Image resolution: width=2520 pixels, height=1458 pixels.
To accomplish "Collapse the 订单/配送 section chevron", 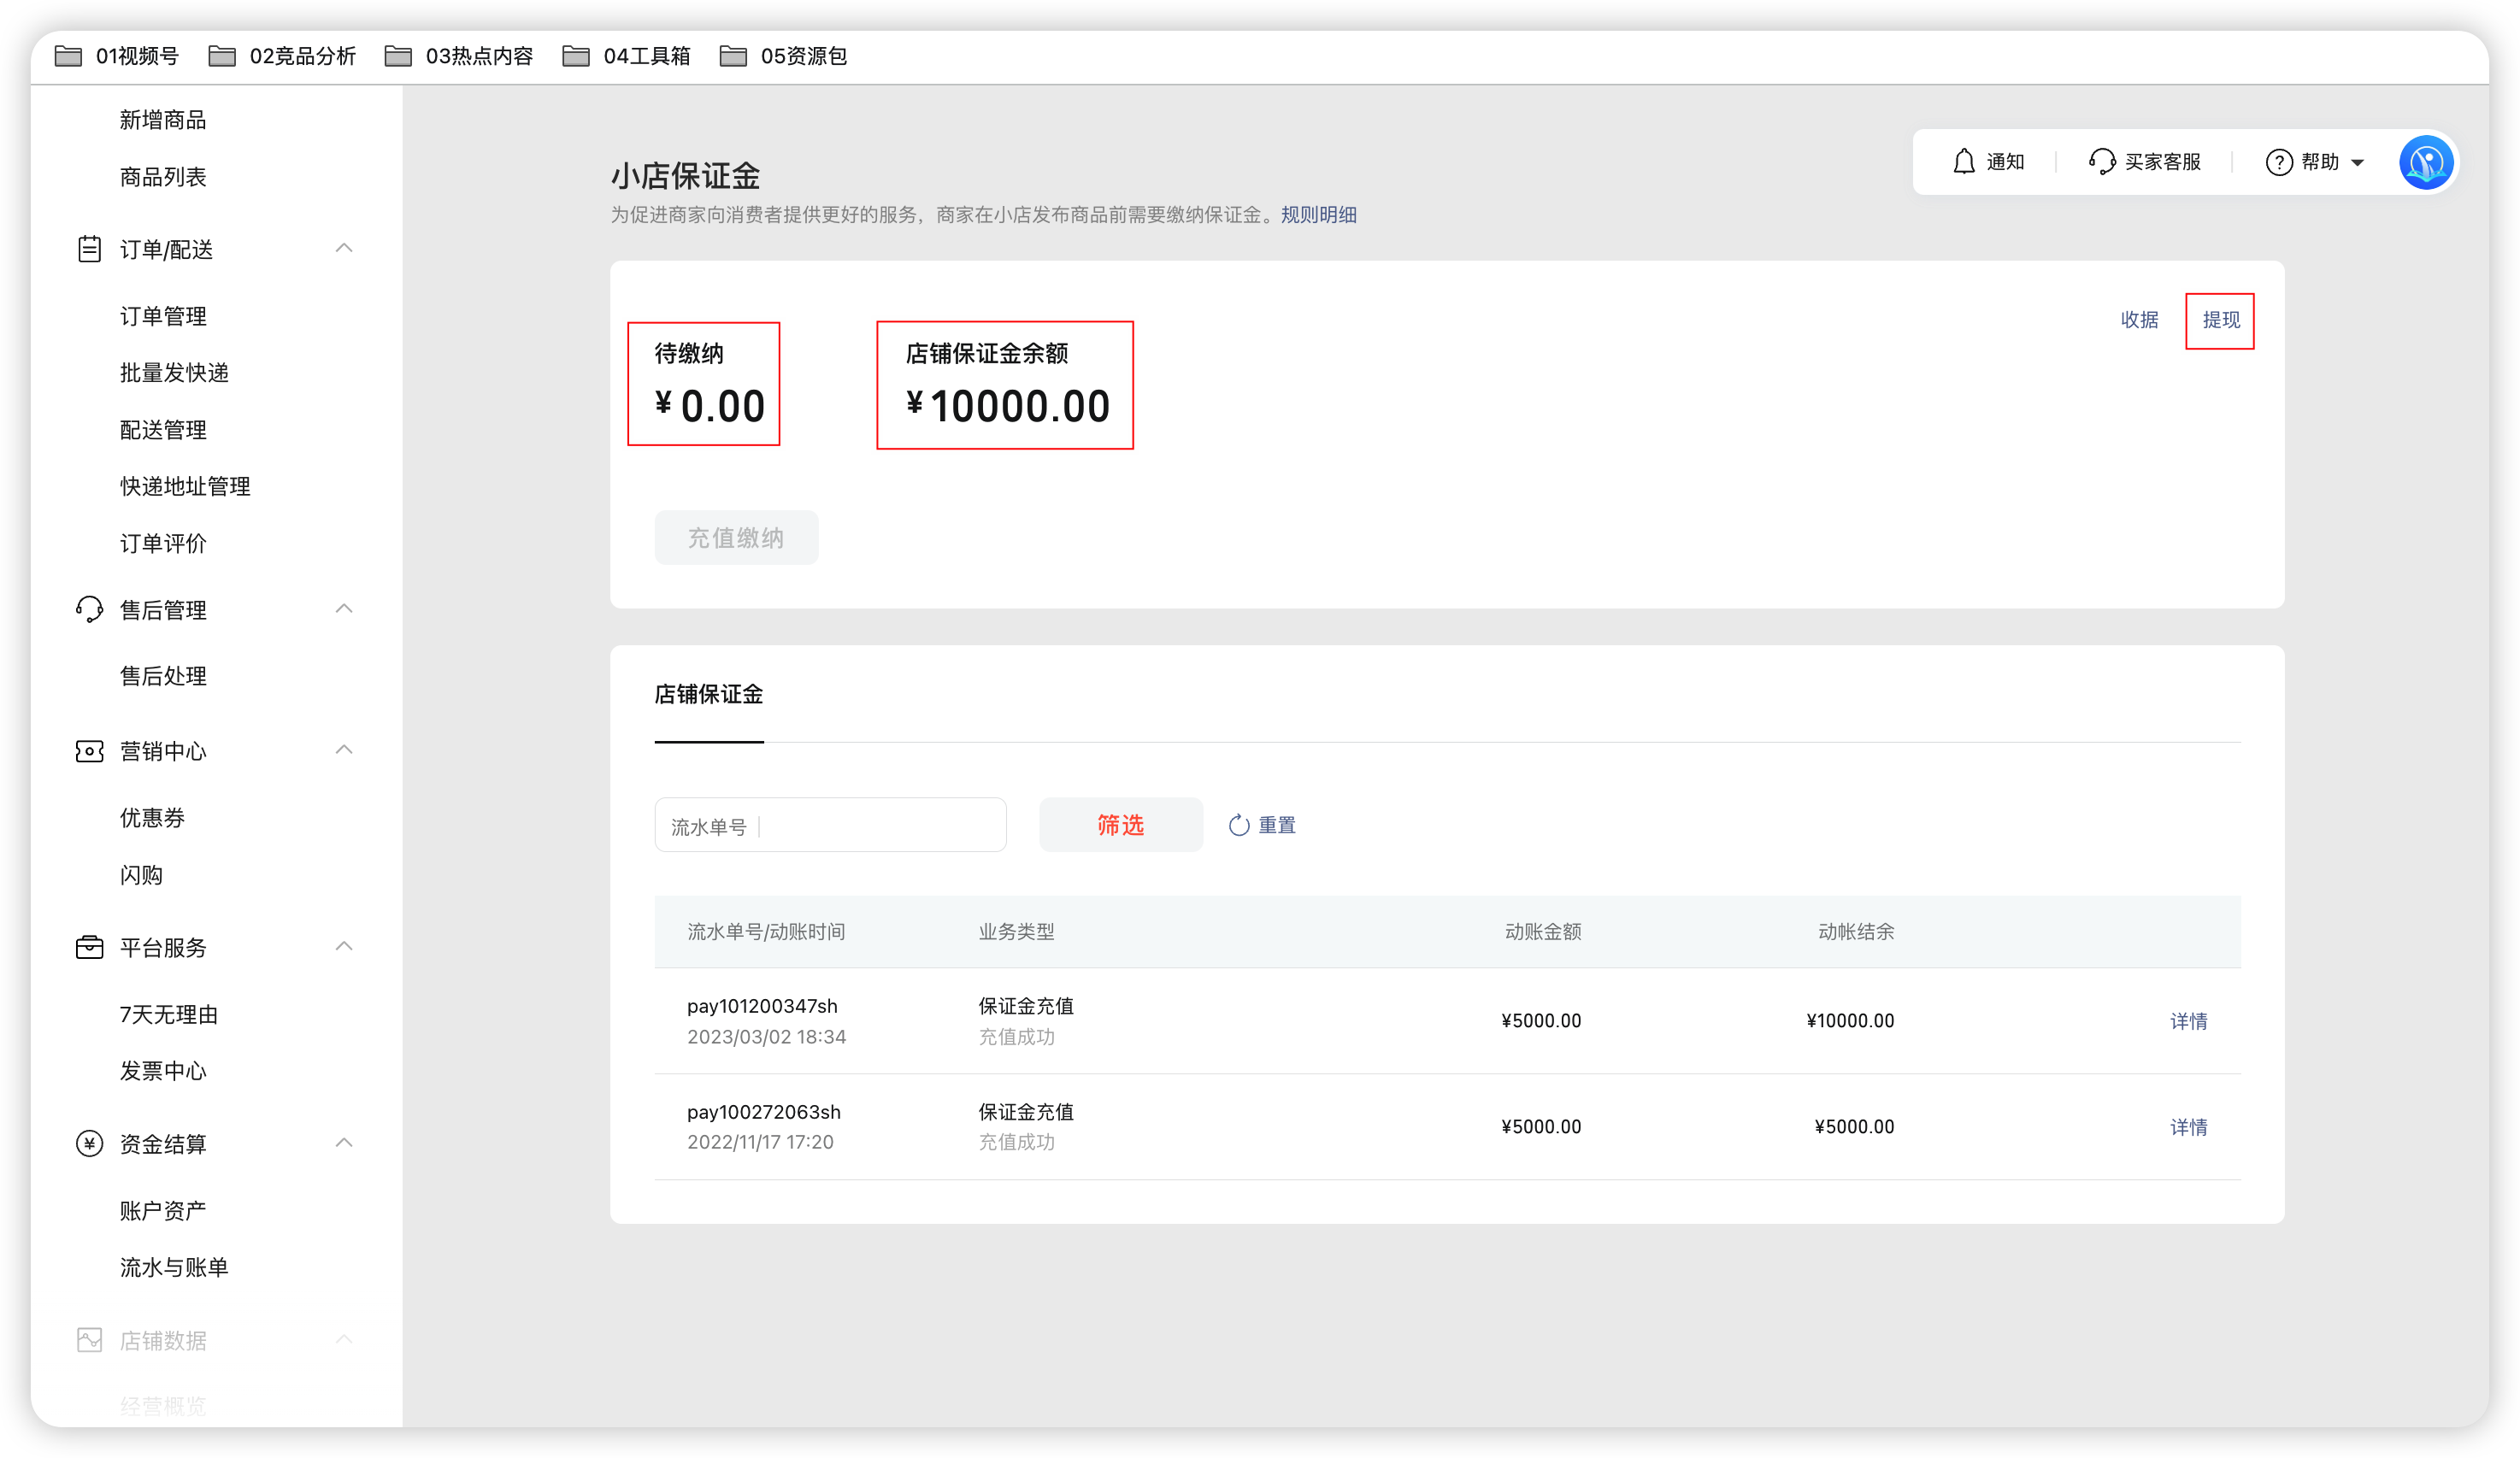I will [344, 248].
